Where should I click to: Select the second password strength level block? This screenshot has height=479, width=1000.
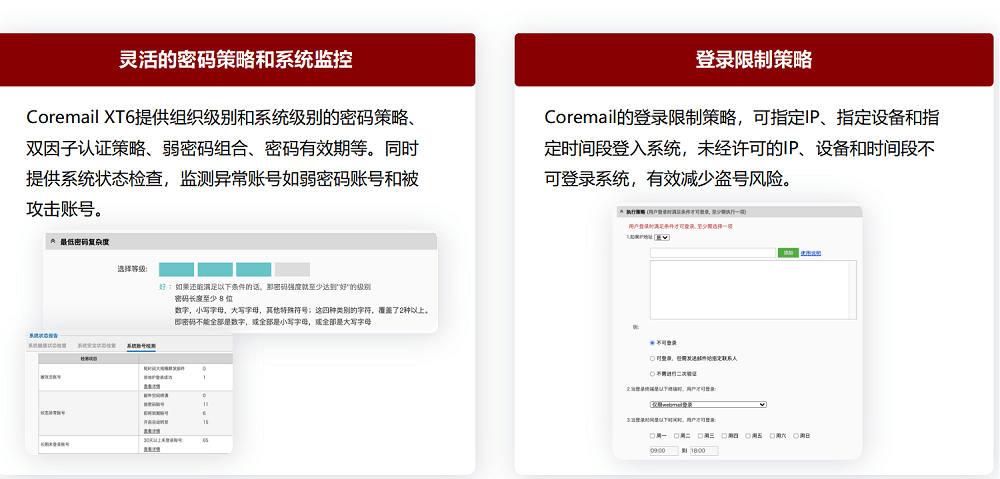pos(215,269)
